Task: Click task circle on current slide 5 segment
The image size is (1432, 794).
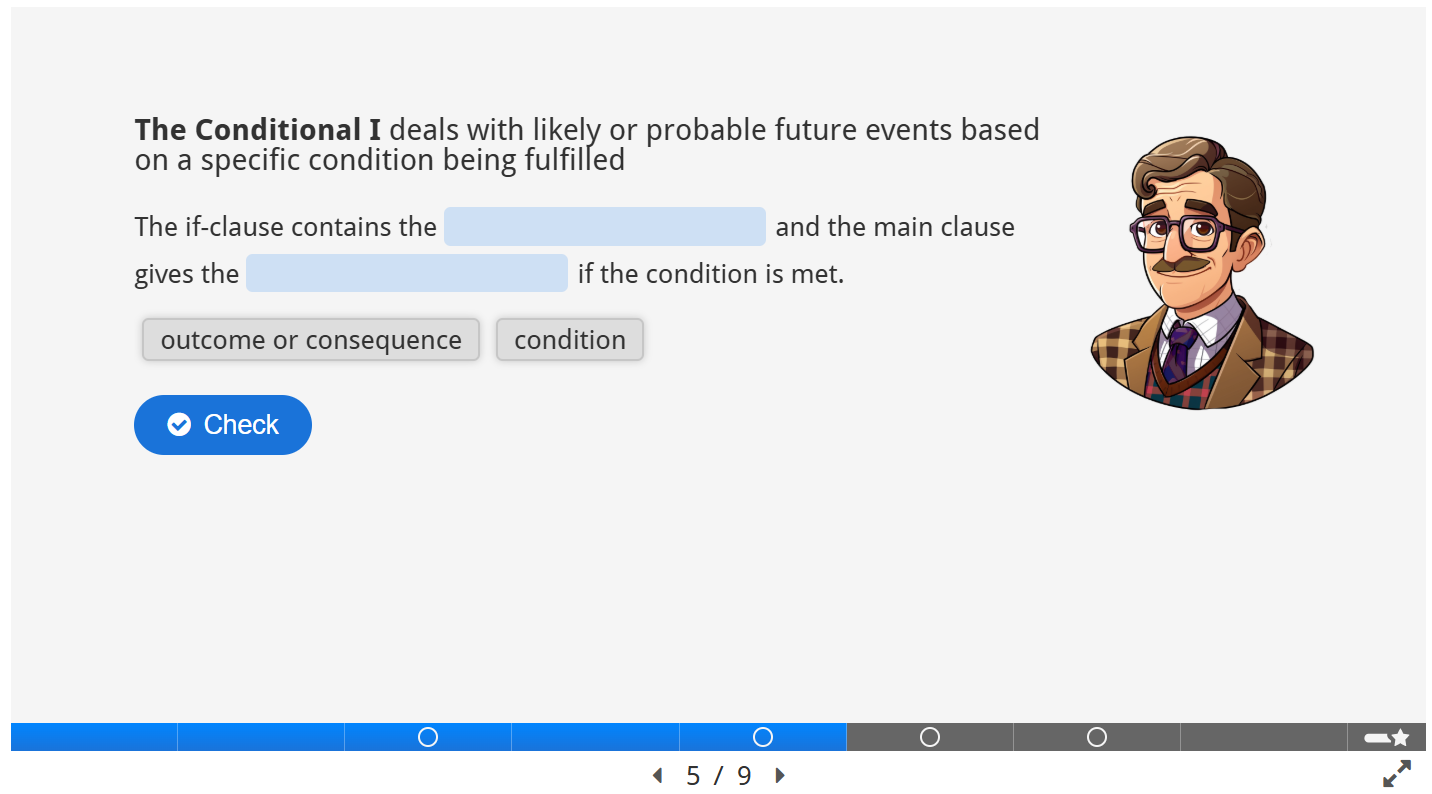Action: 763,737
